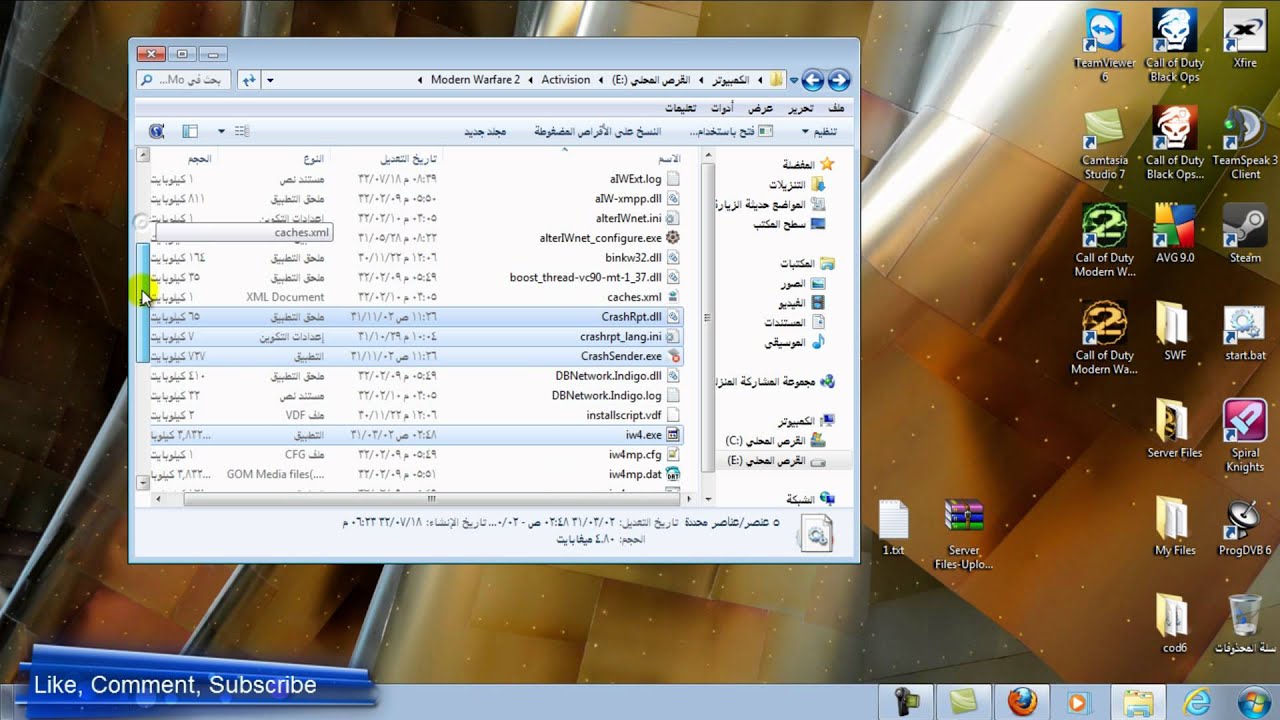This screenshot has width=1280, height=720.
Task: Select Desktop (سطح المكتب) in the navigation pane
Action: (x=790, y=224)
